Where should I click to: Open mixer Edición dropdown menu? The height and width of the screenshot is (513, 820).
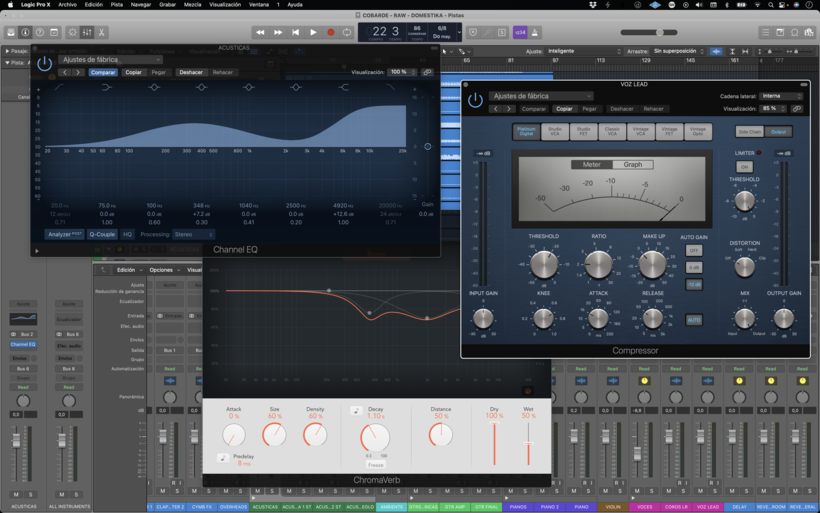pos(129,270)
